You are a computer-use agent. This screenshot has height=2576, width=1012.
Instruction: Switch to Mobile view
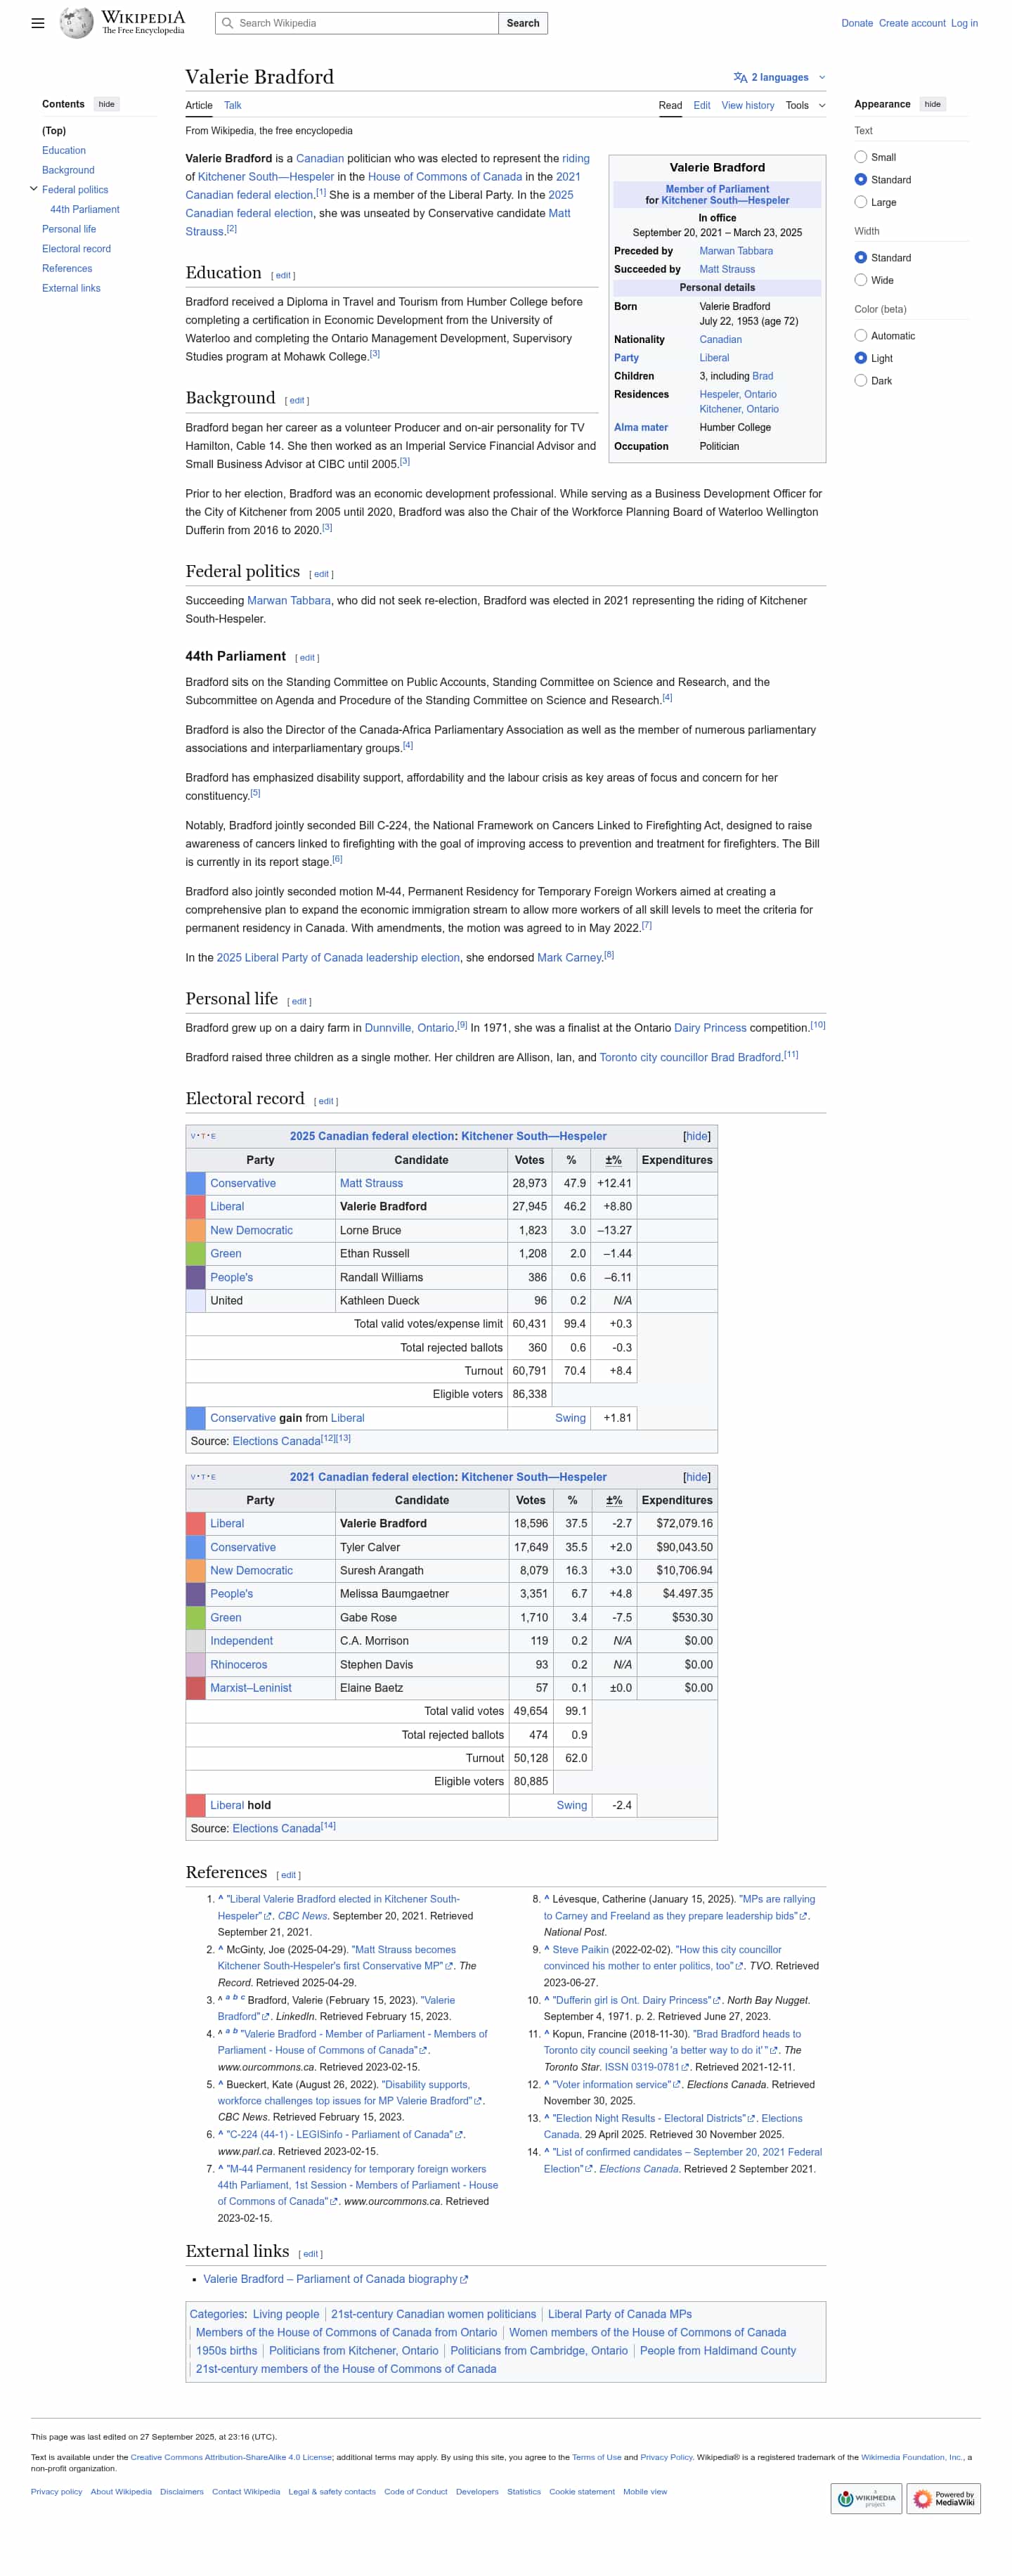tap(645, 2491)
